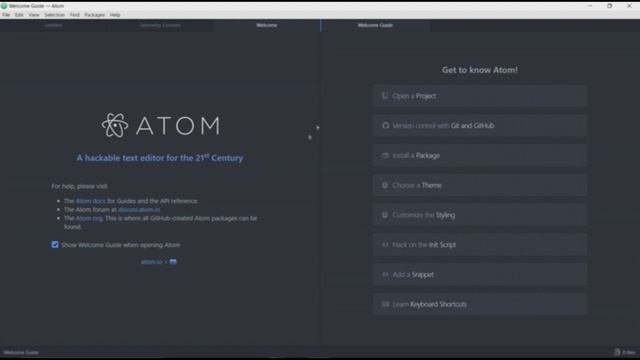This screenshot has width=640, height=360.
Task: Open the File menu
Action: [6, 15]
